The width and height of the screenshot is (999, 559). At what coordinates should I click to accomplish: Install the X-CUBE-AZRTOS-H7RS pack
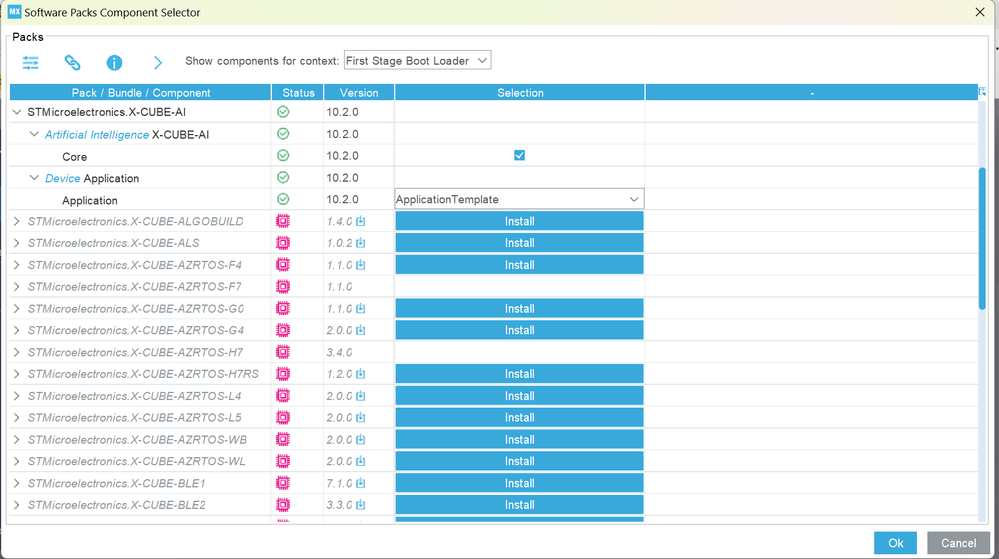pyautogui.click(x=519, y=374)
